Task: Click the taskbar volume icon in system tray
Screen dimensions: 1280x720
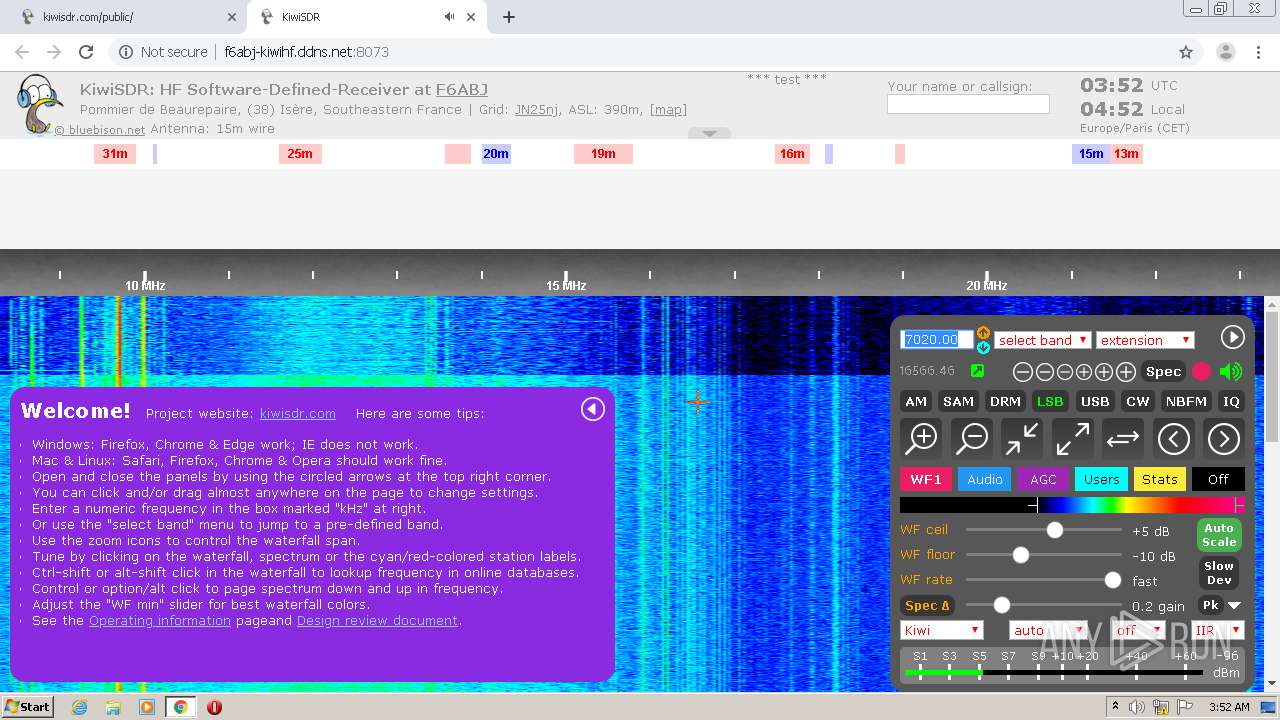Action: tap(1136, 707)
